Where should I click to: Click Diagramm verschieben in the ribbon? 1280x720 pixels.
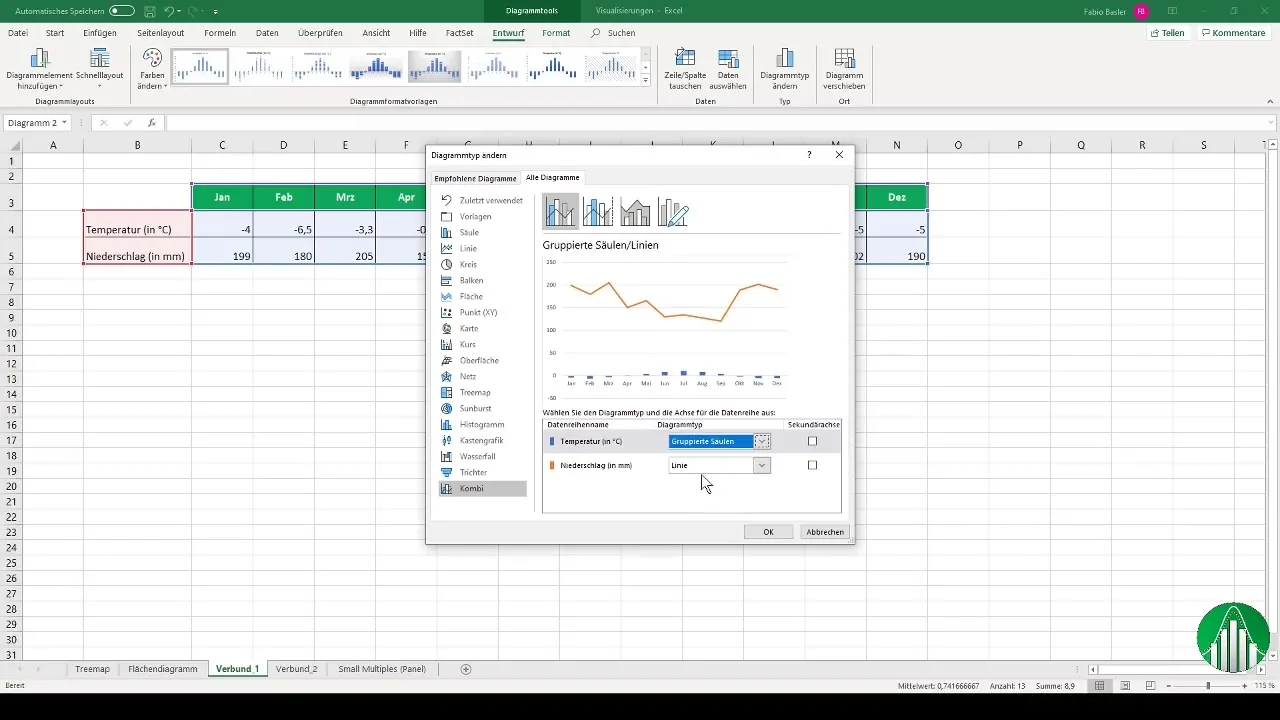point(844,69)
